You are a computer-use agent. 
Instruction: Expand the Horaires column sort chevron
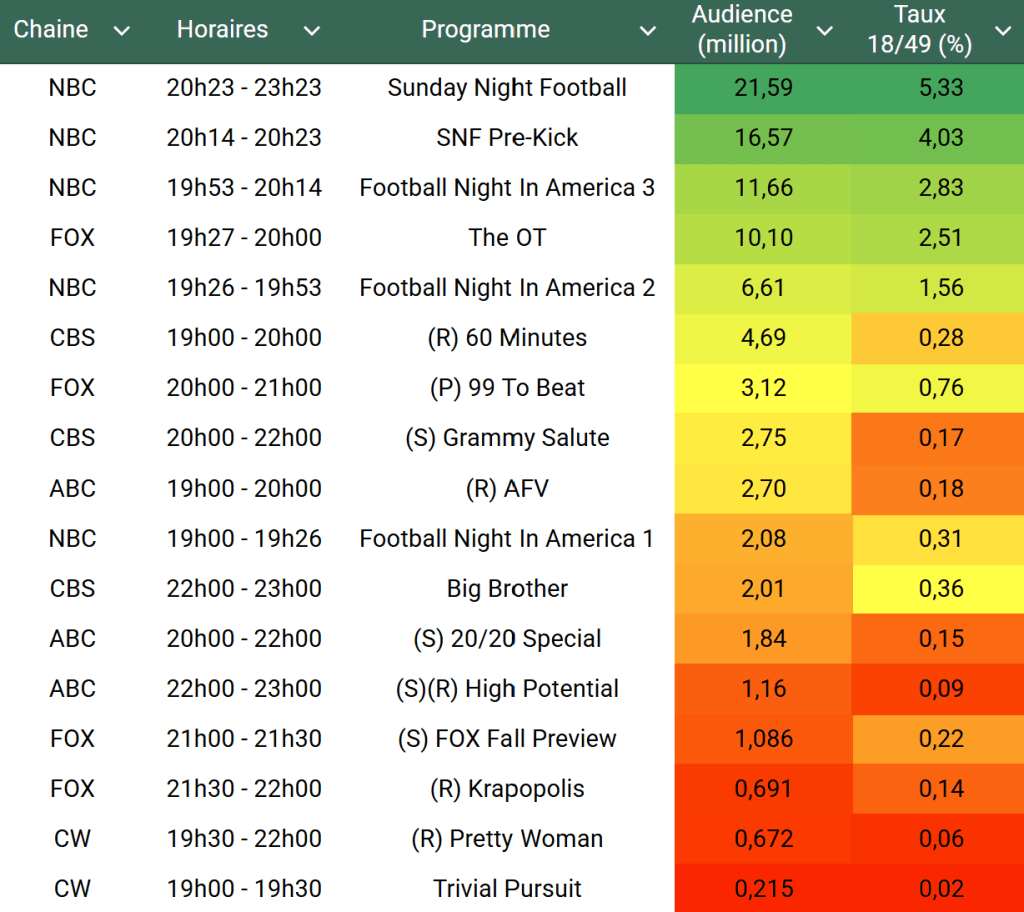(312, 31)
